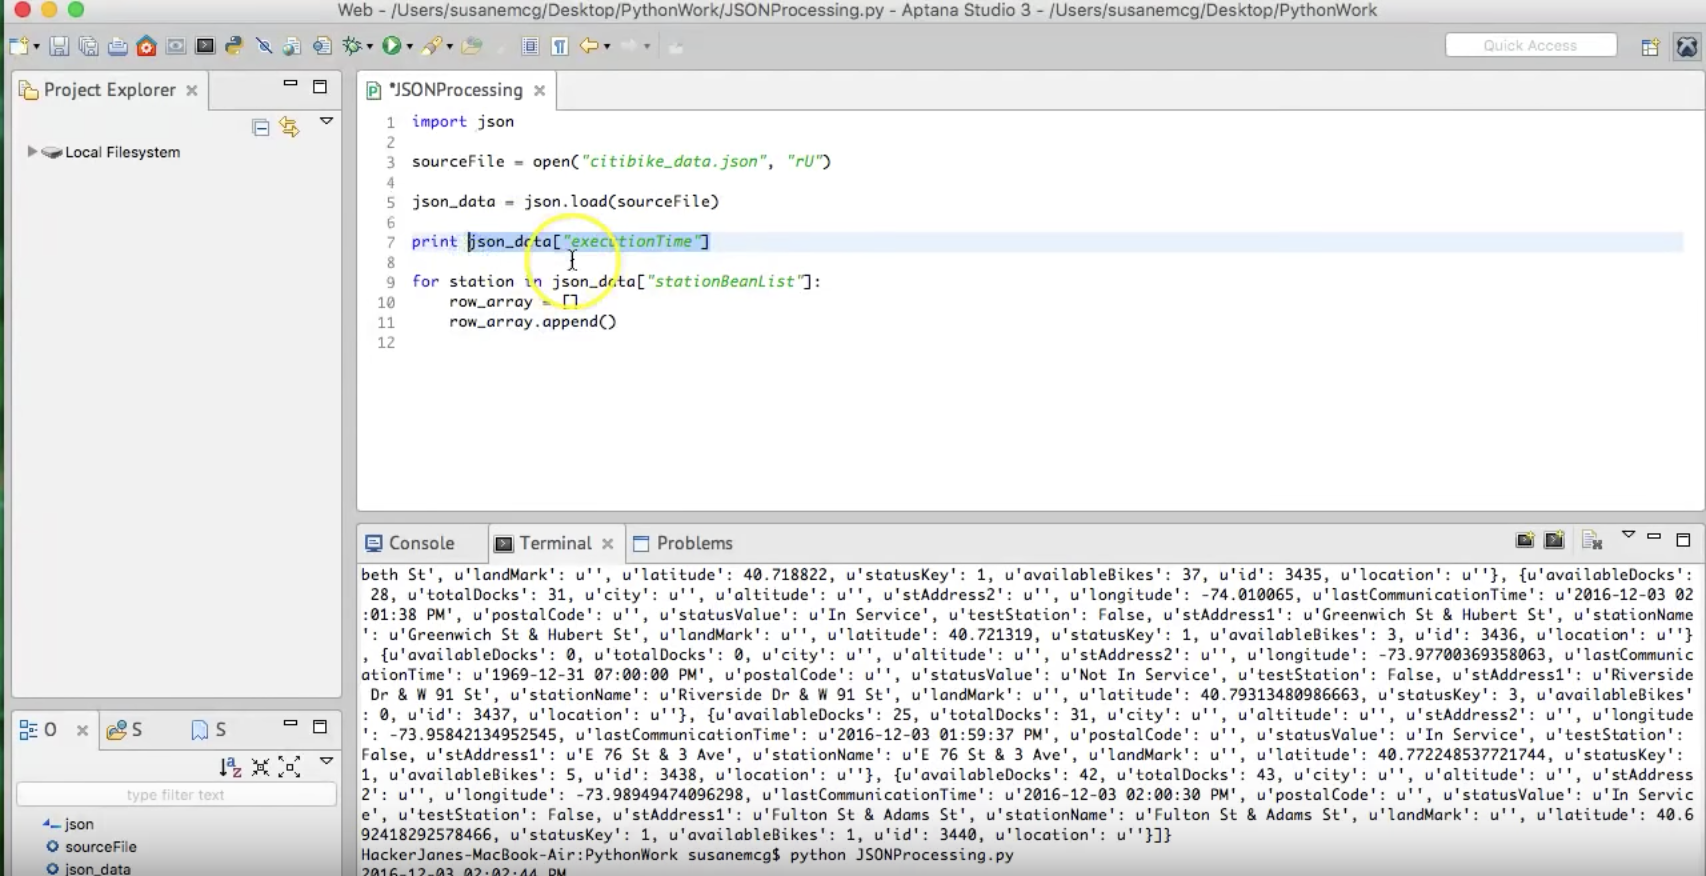The width and height of the screenshot is (1706, 876).
Task: Click "citibike_data.json" string in code
Action: click(x=675, y=161)
